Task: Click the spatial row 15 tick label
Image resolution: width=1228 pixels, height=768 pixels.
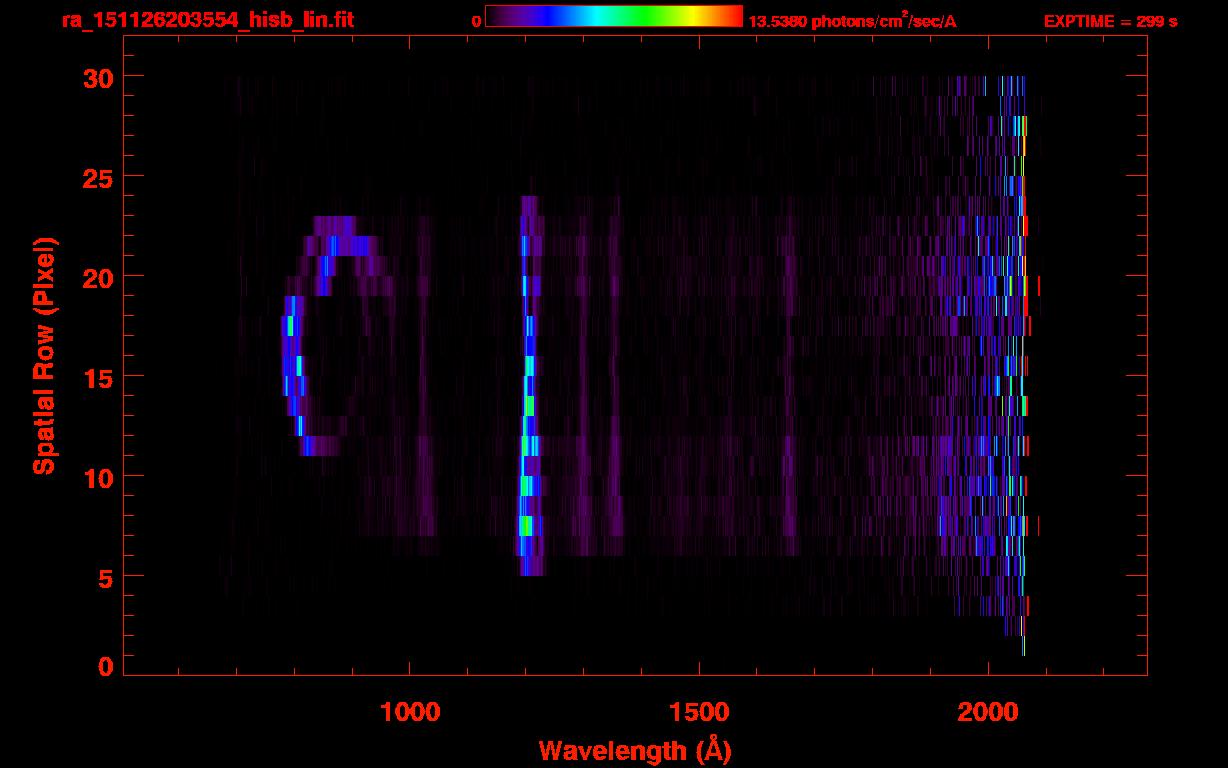Action: tap(98, 376)
